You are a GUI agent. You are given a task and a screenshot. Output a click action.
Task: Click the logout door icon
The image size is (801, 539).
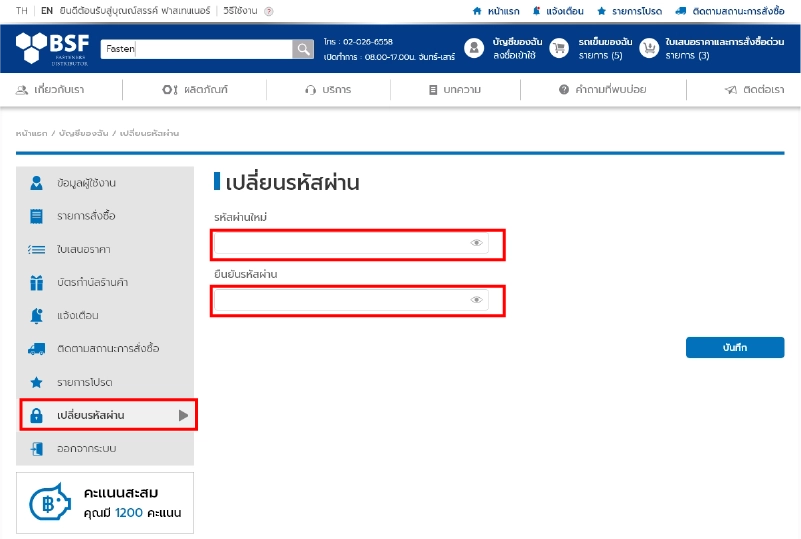(37, 448)
